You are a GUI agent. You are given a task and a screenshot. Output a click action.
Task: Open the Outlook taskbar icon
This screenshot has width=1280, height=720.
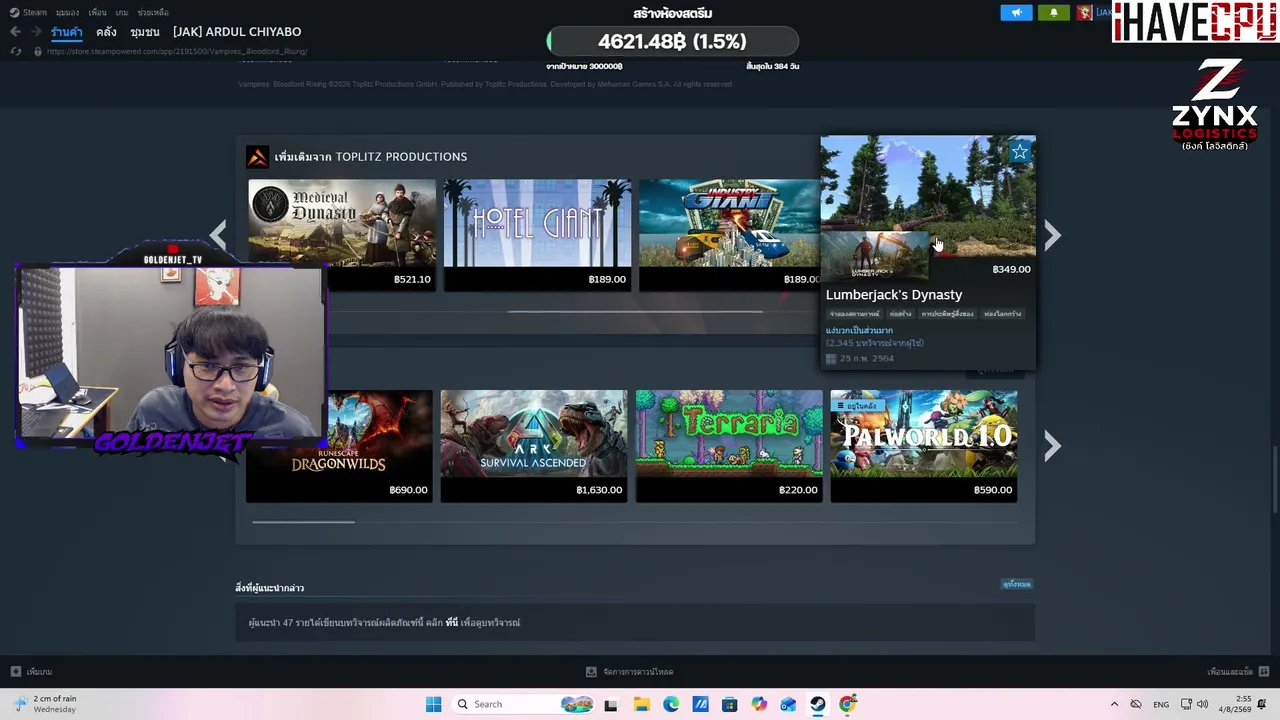(x=789, y=704)
